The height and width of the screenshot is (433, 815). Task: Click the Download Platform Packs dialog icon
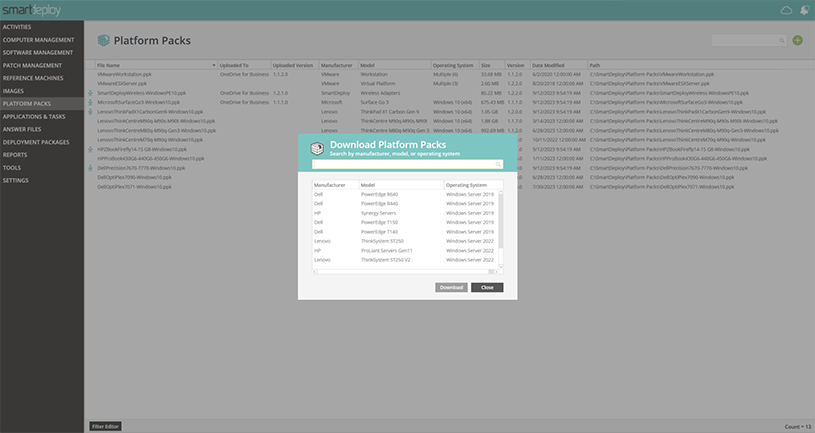tap(317, 148)
